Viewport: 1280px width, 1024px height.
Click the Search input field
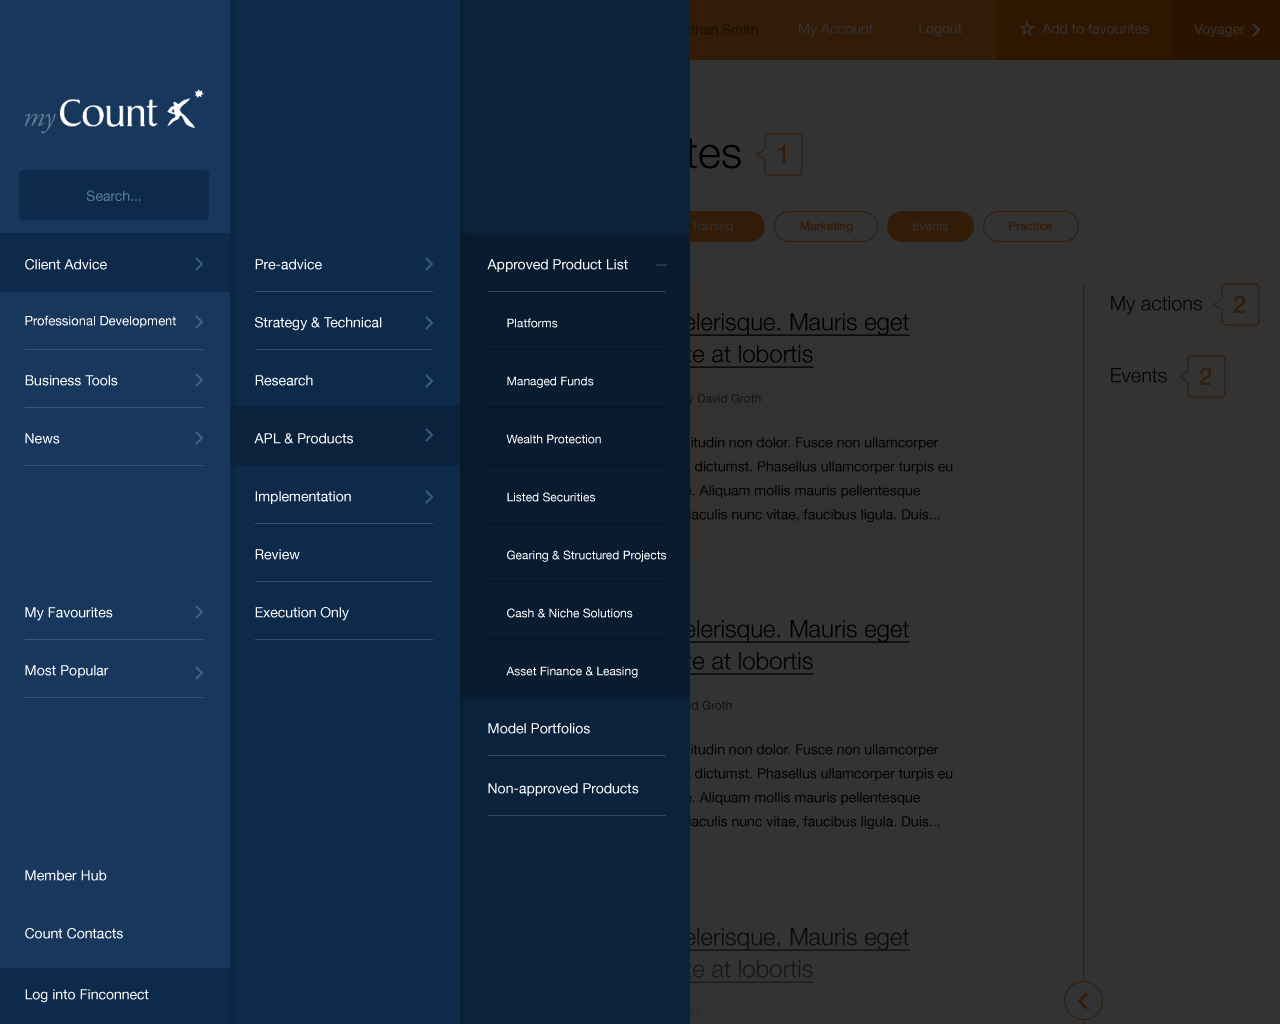(113, 195)
